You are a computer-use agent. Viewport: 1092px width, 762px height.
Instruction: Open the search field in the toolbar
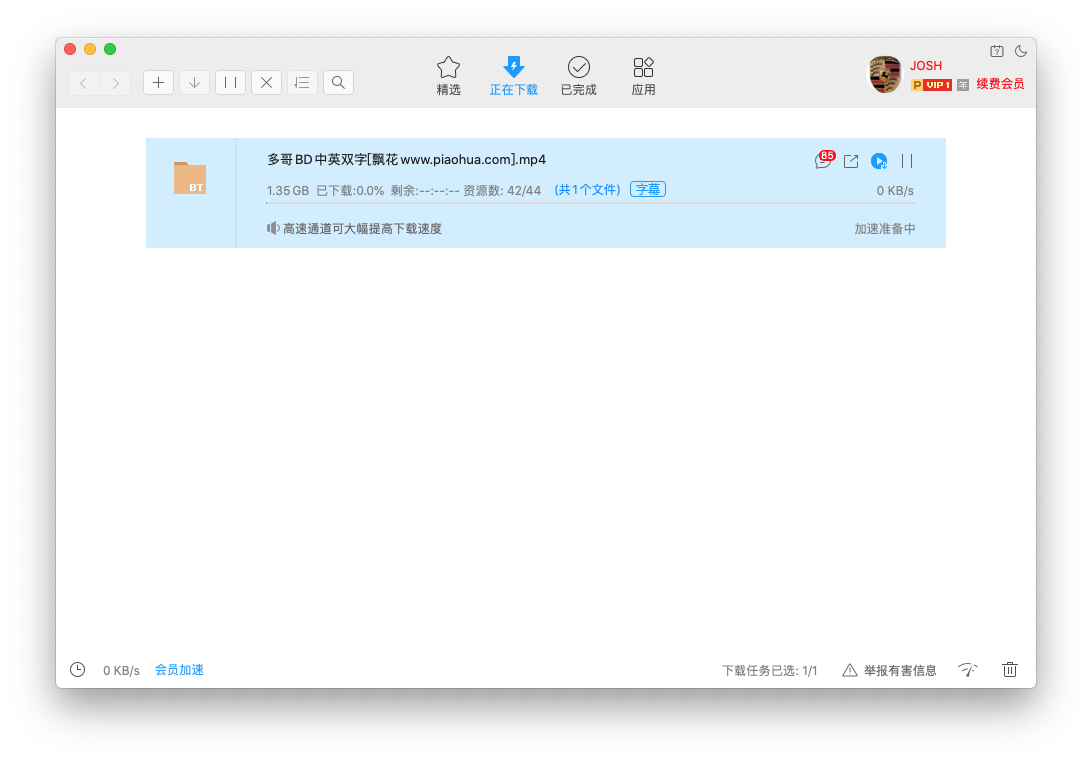338,82
